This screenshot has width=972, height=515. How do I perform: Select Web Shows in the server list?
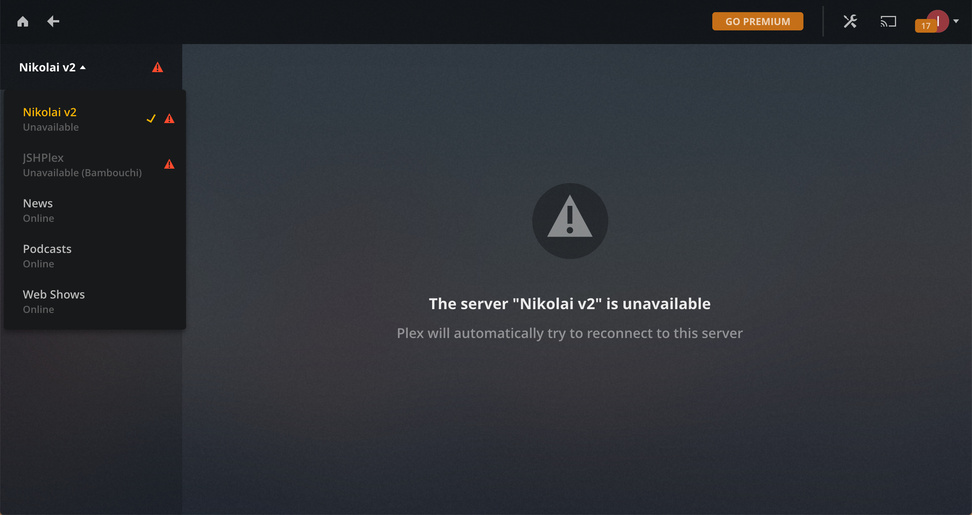point(95,301)
